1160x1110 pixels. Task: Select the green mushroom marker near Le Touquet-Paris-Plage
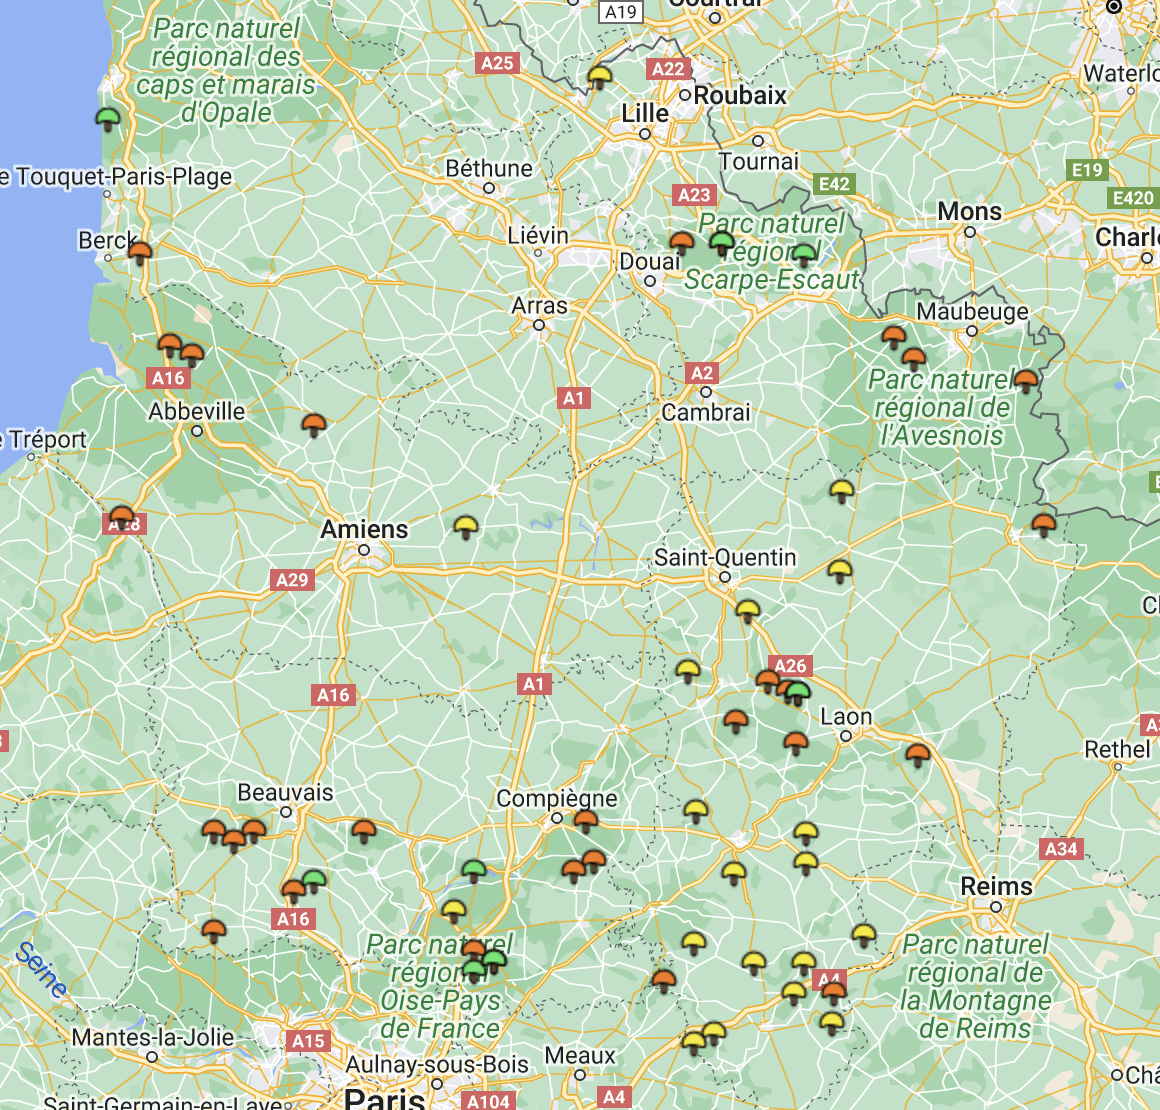(x=107, y=118)
